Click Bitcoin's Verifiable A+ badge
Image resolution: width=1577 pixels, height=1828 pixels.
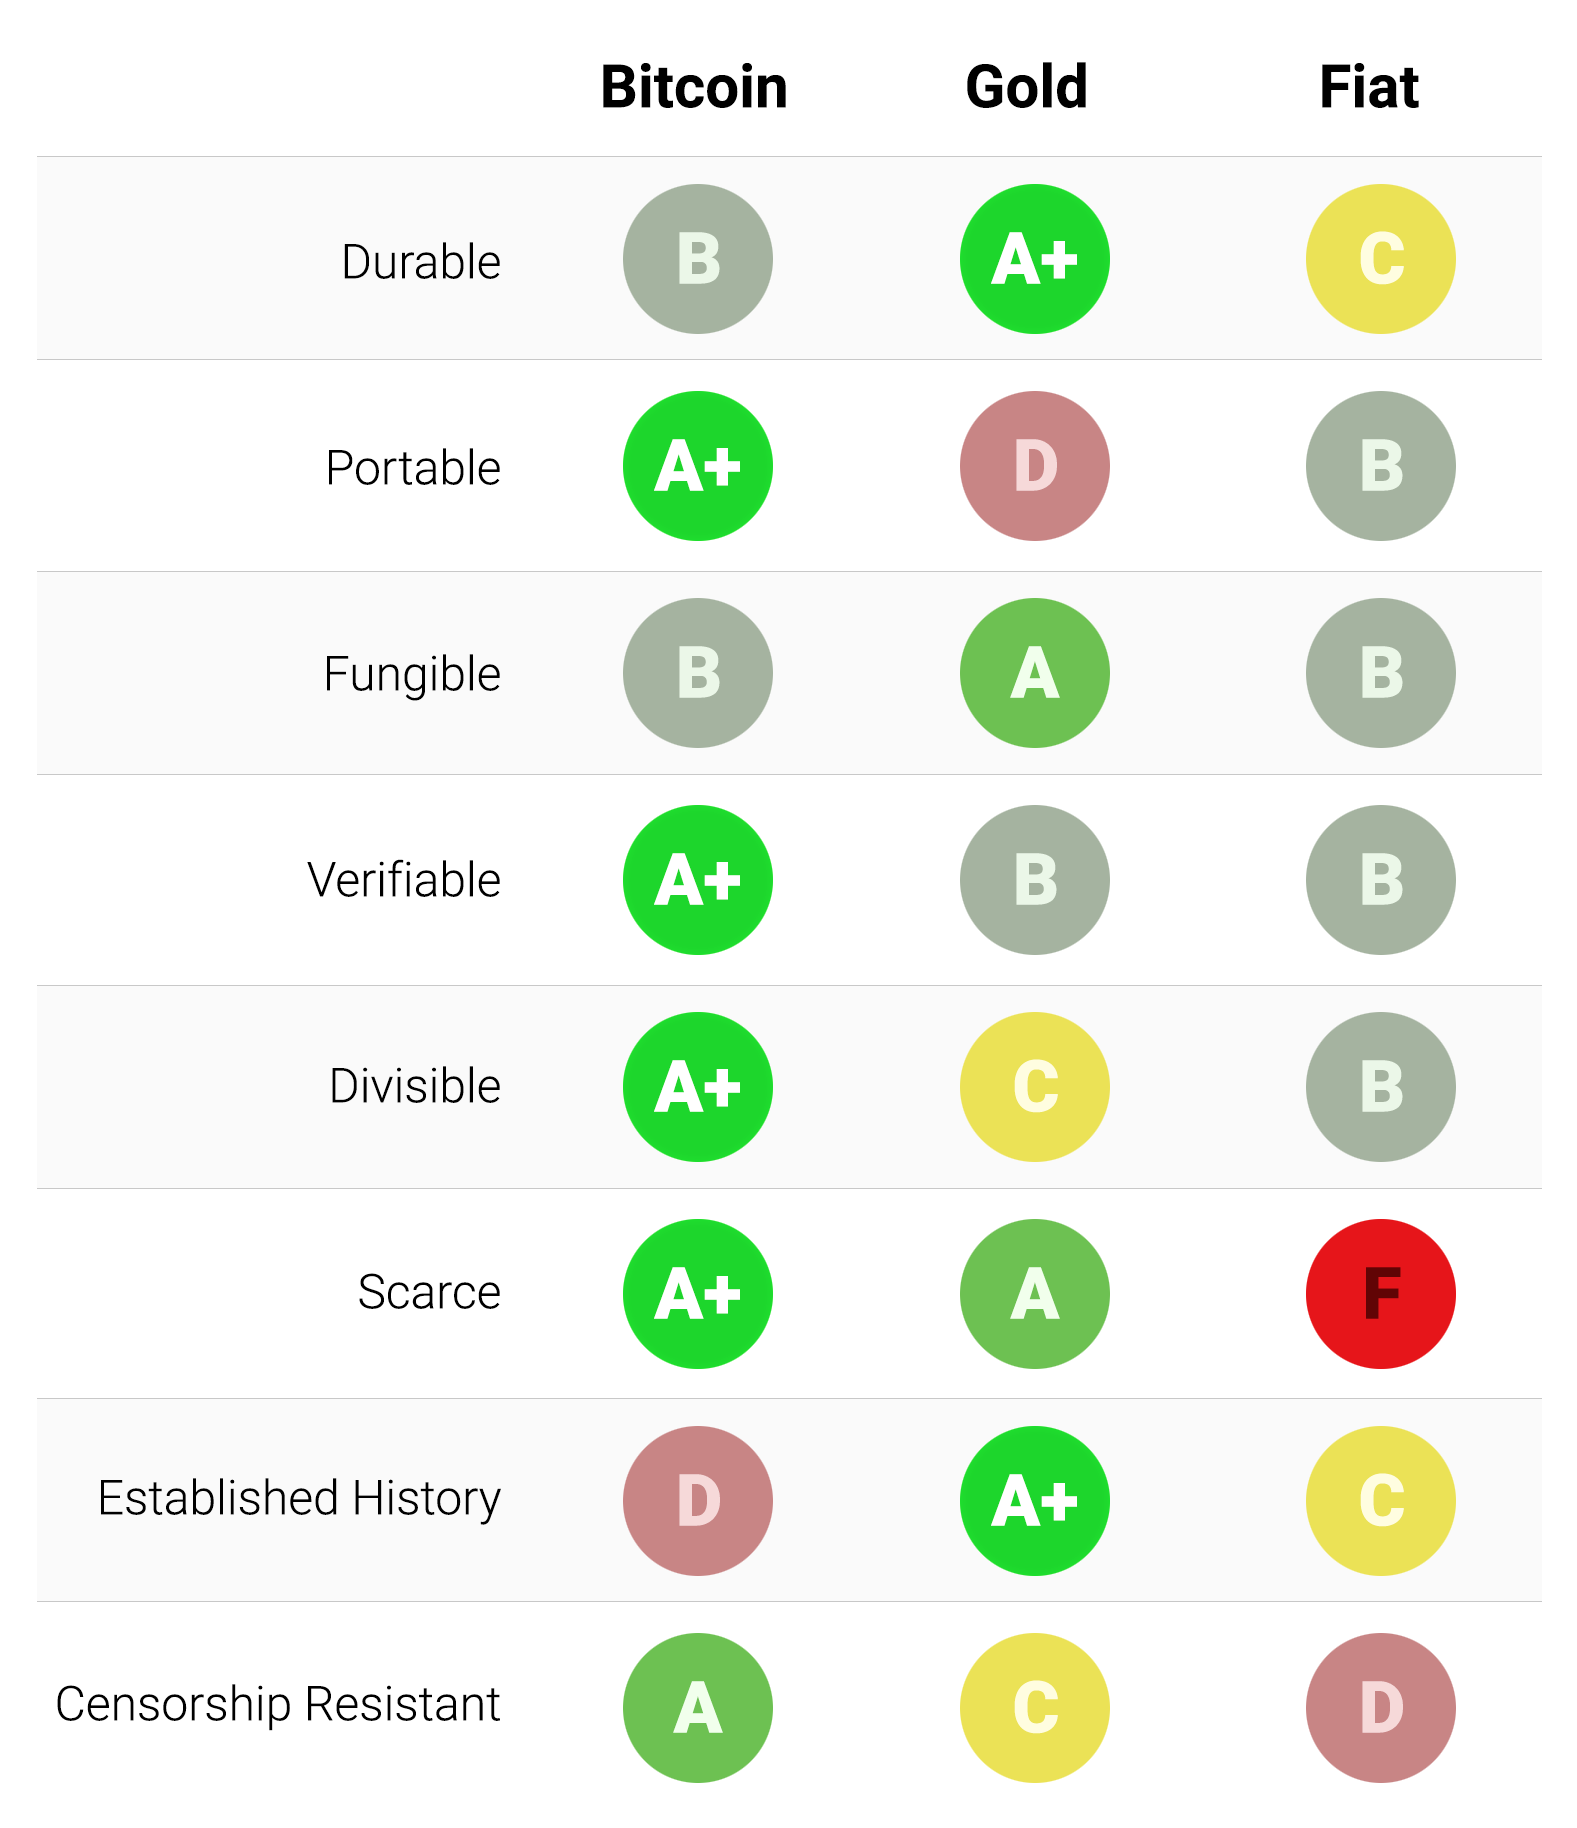697,880
